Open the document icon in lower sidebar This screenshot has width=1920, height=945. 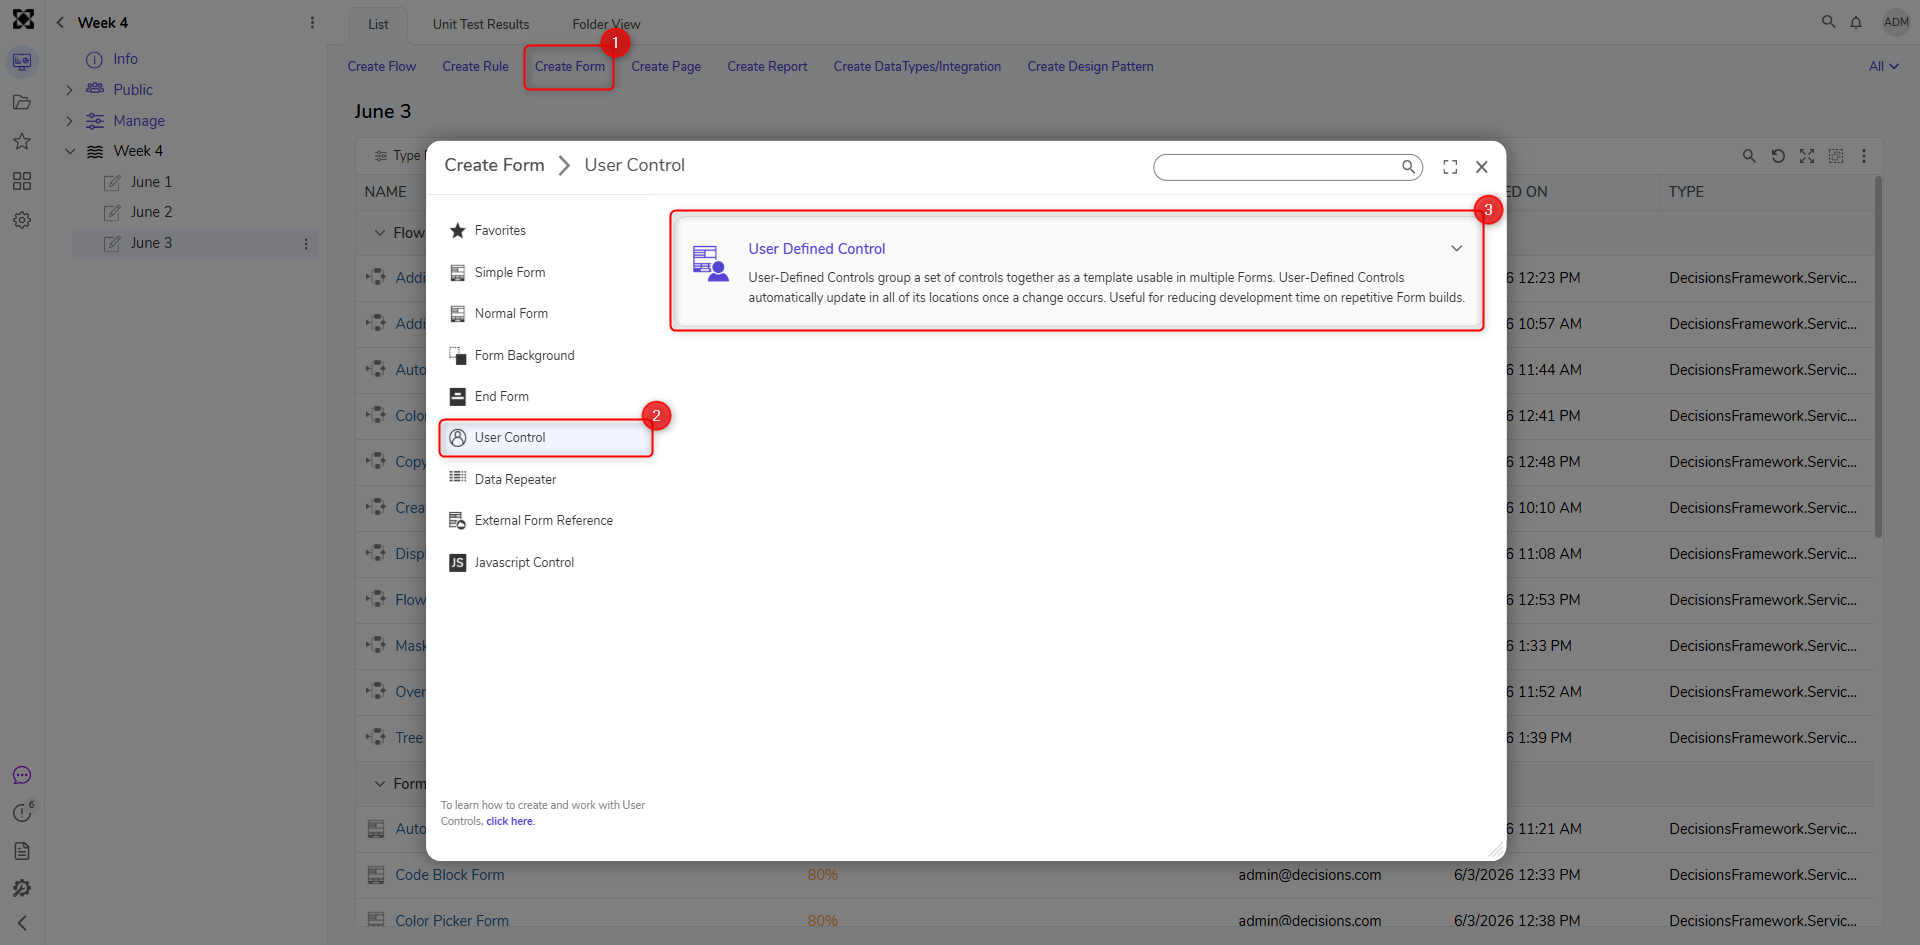[22, 851]
